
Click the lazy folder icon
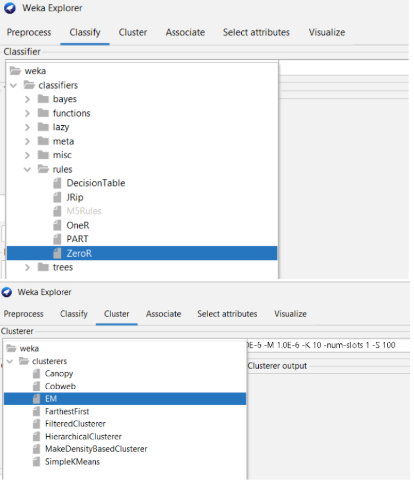pyautogui.click(x=43, y=127)
